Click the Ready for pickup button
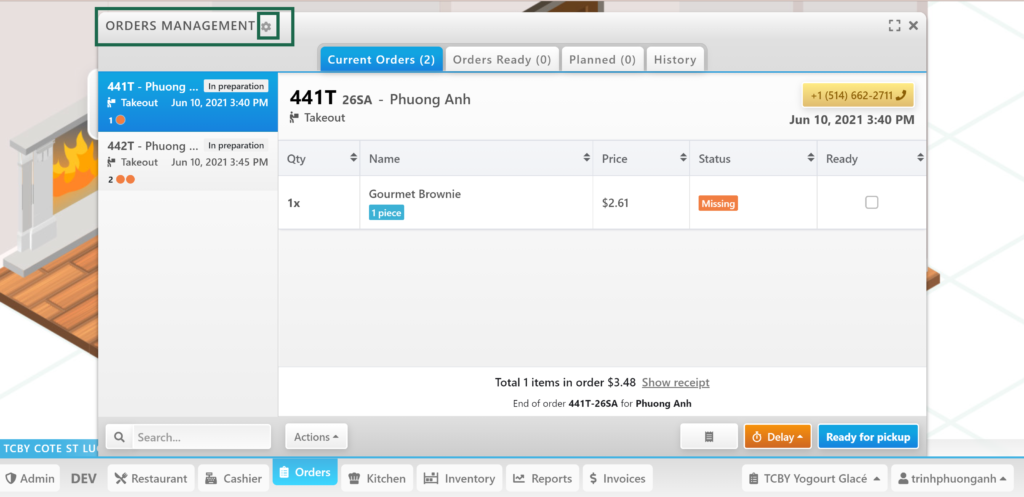Viewport: 1024px width, 497px height. (867, 437)
